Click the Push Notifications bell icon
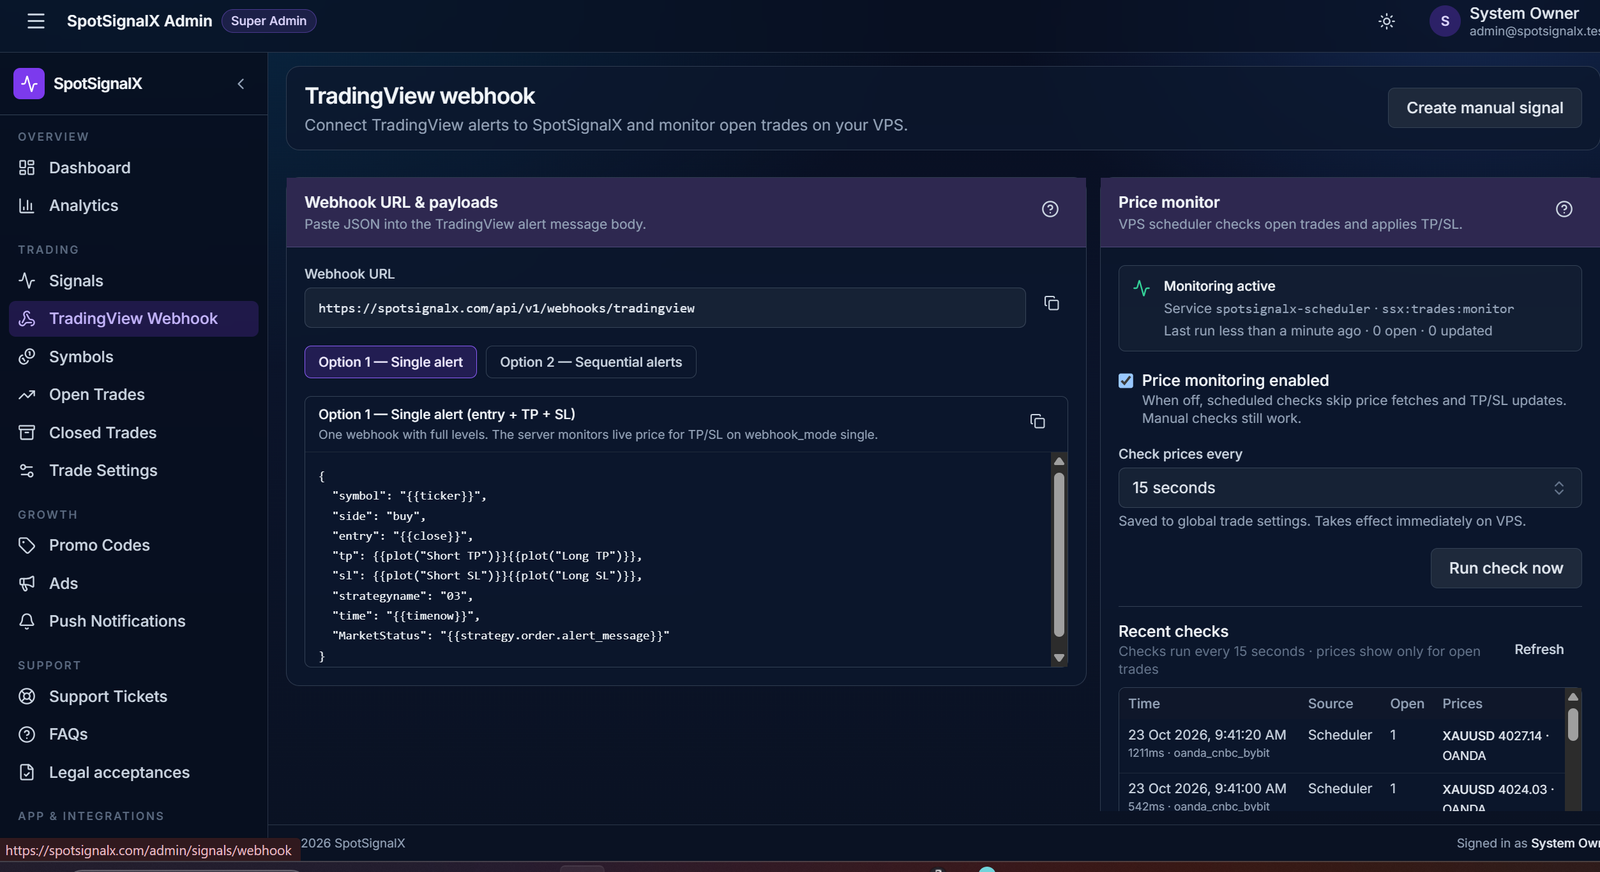This screenshot has width=1600, height=872. 27,621
